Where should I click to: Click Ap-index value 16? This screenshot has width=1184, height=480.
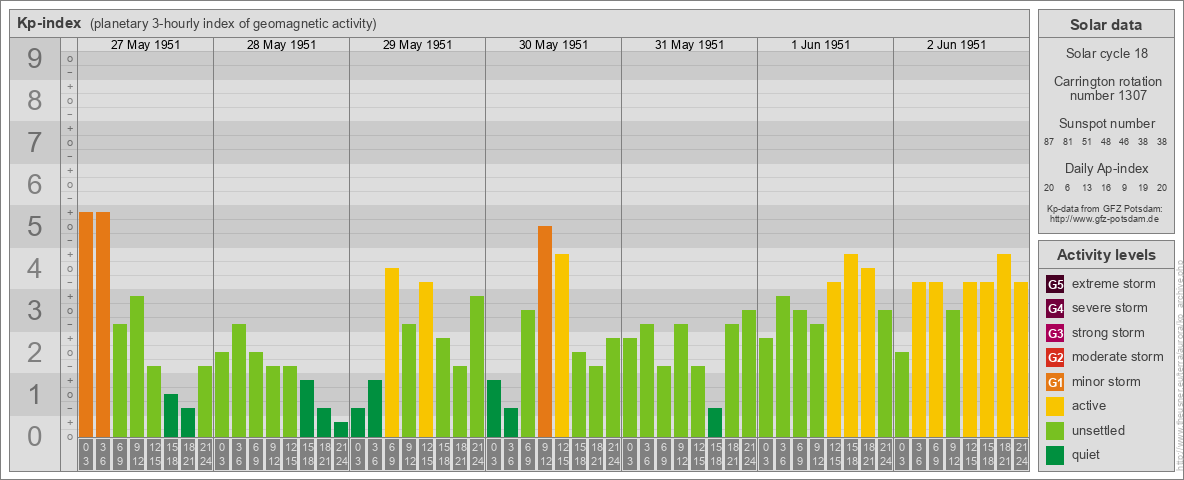tap(1105, 188)
